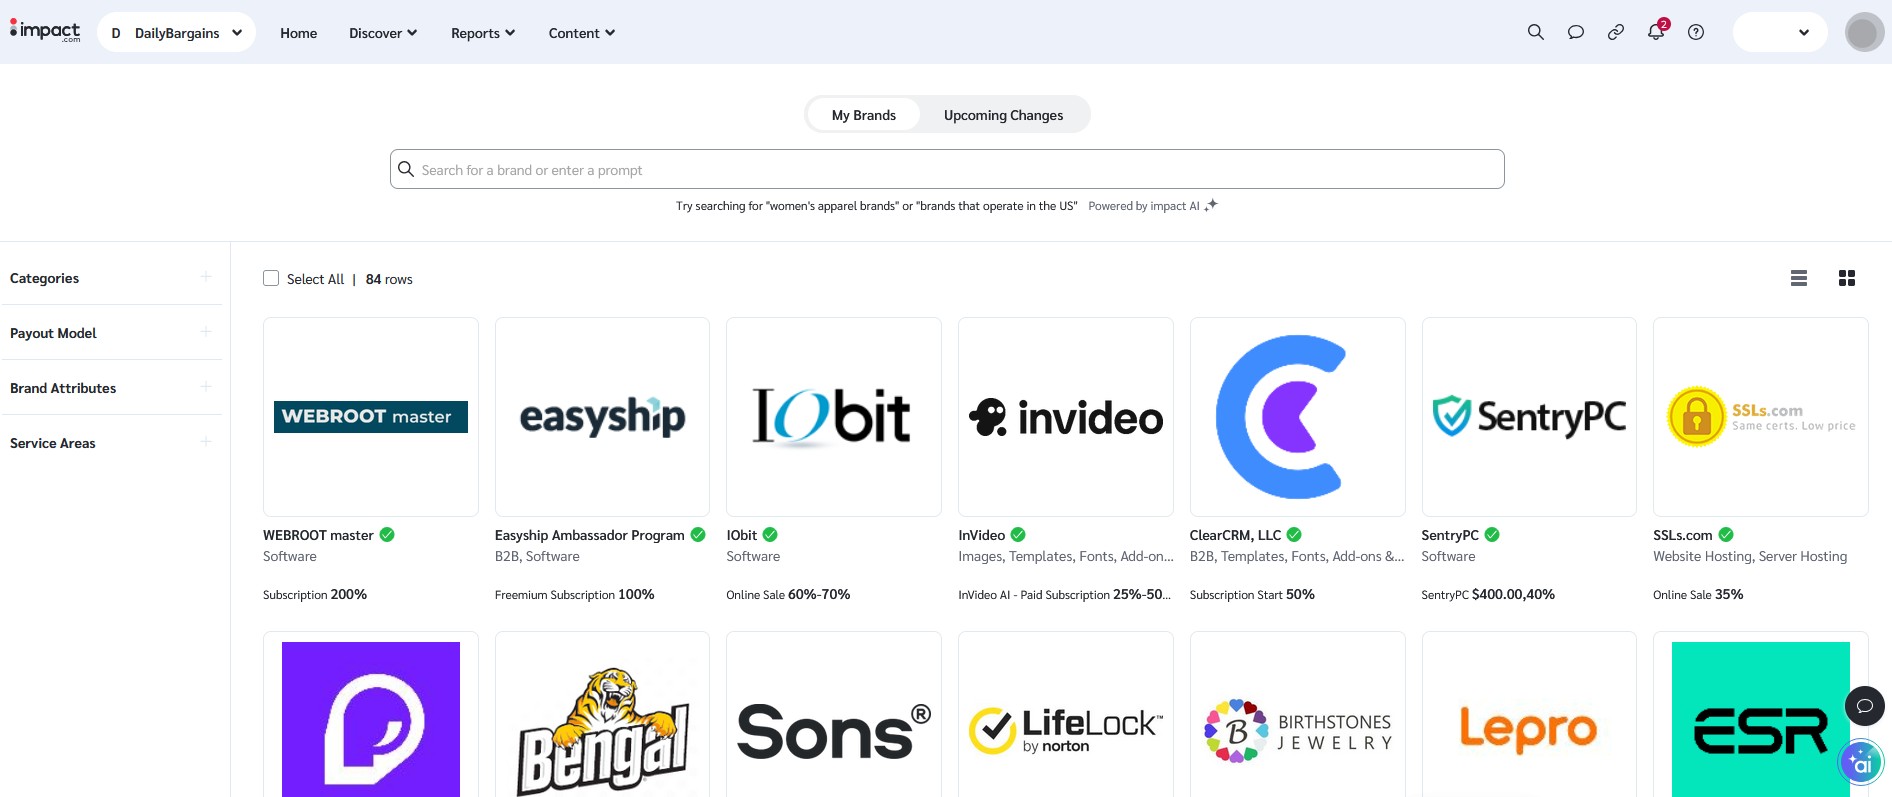Open the help question mark icon
The image size is (1892, 797).
coord(1696,32)
